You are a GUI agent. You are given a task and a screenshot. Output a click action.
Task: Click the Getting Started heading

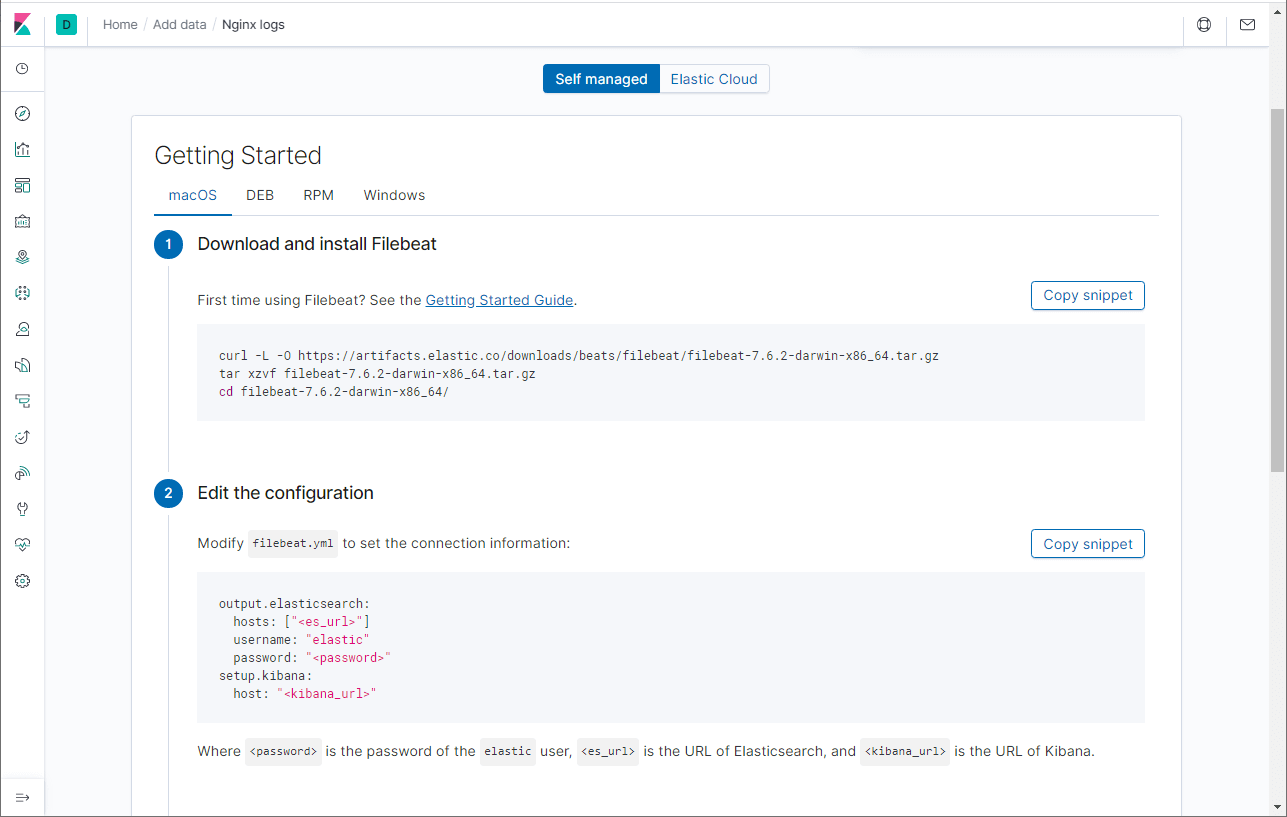238,155
